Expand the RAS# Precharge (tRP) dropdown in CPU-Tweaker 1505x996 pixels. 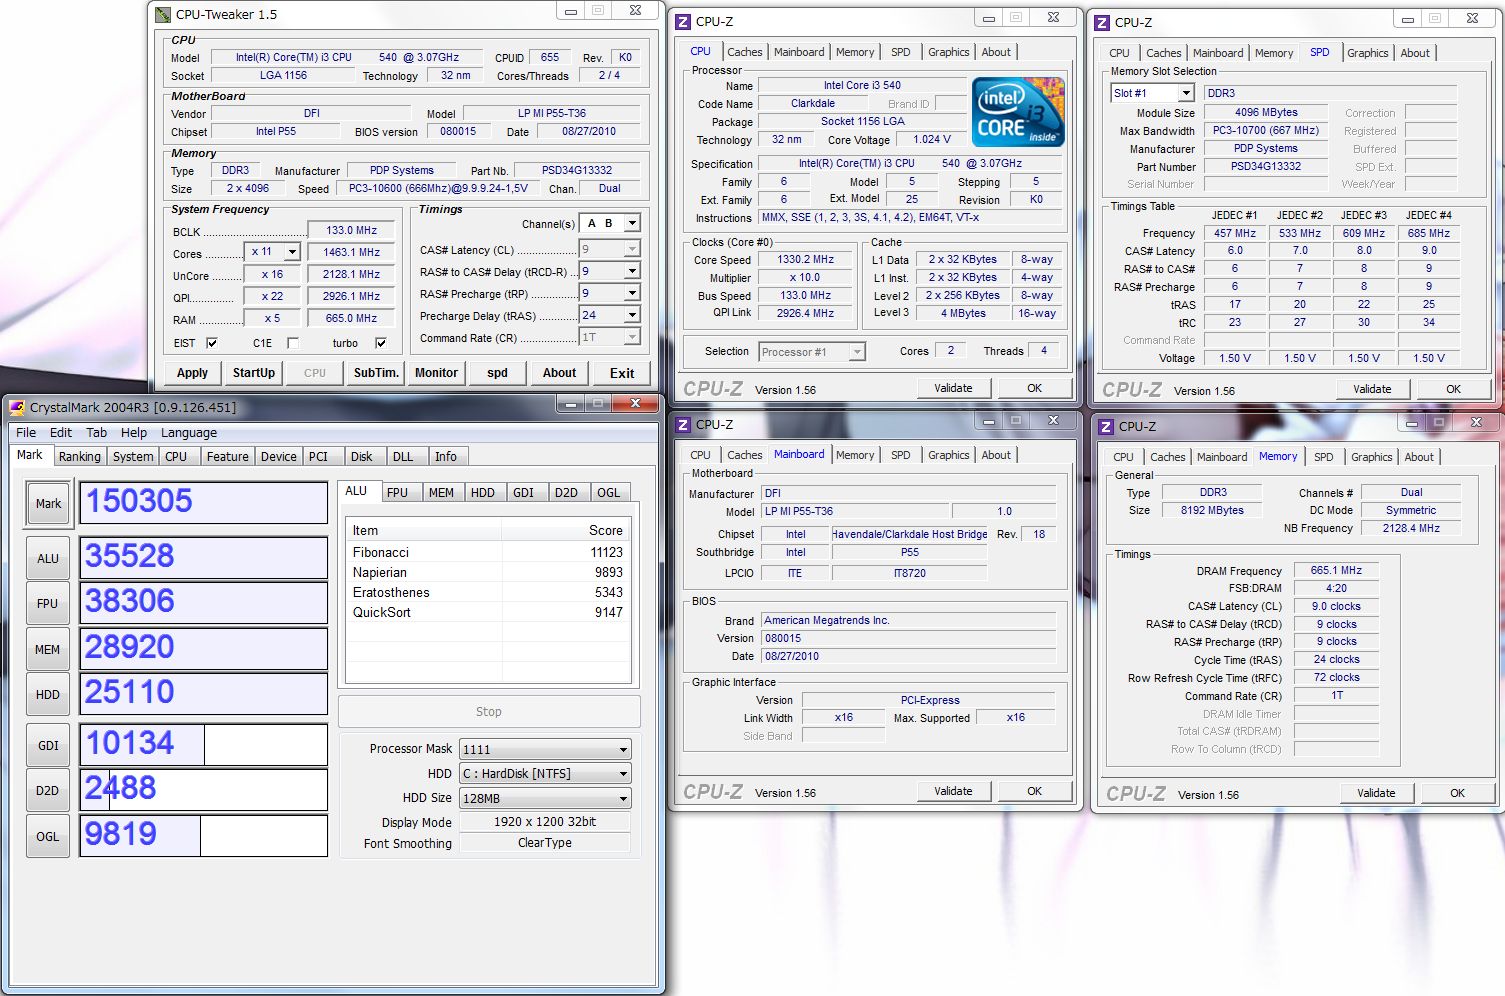point(632,293)
